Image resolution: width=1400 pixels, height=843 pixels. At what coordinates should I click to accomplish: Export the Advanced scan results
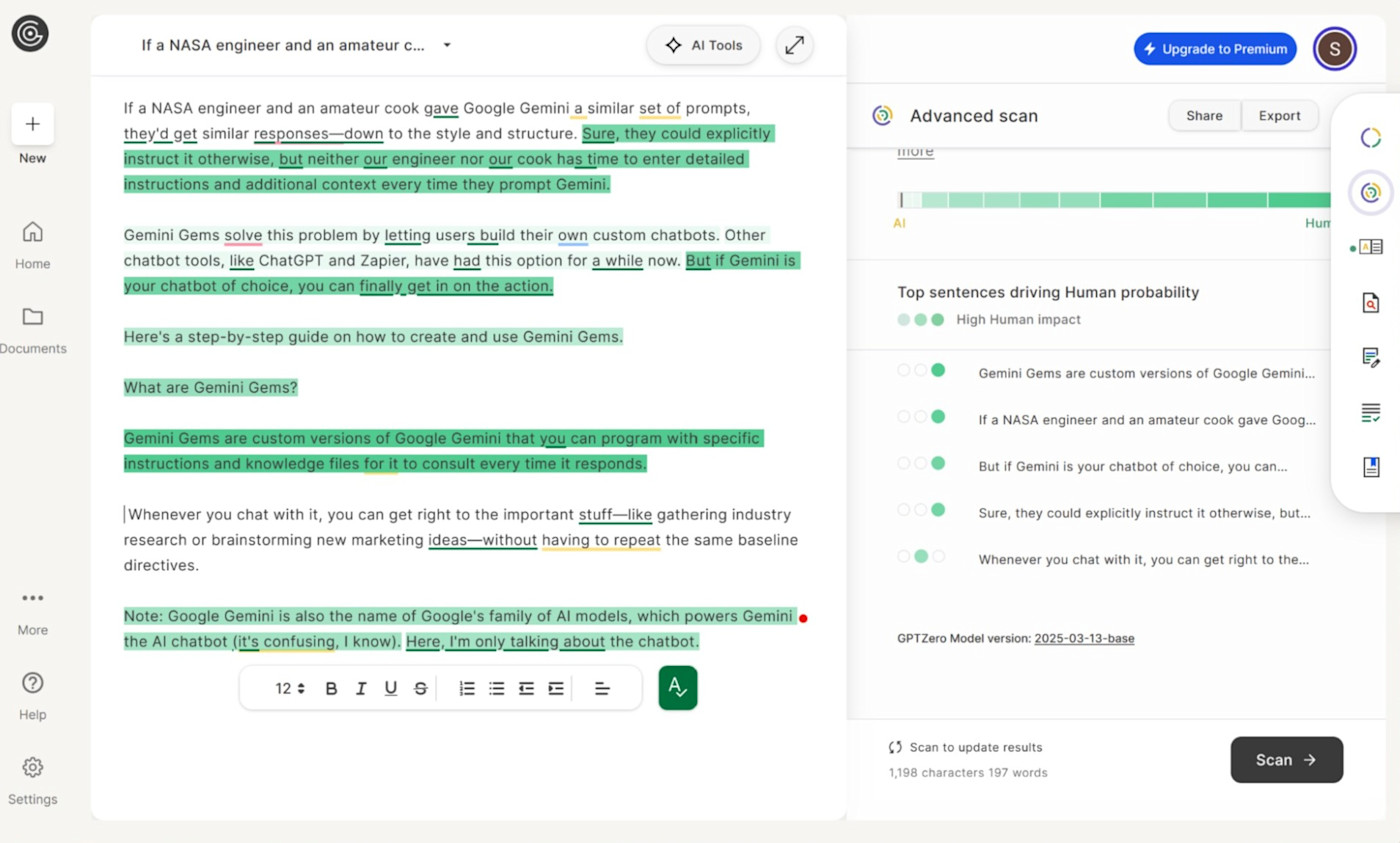point(1279,116)
